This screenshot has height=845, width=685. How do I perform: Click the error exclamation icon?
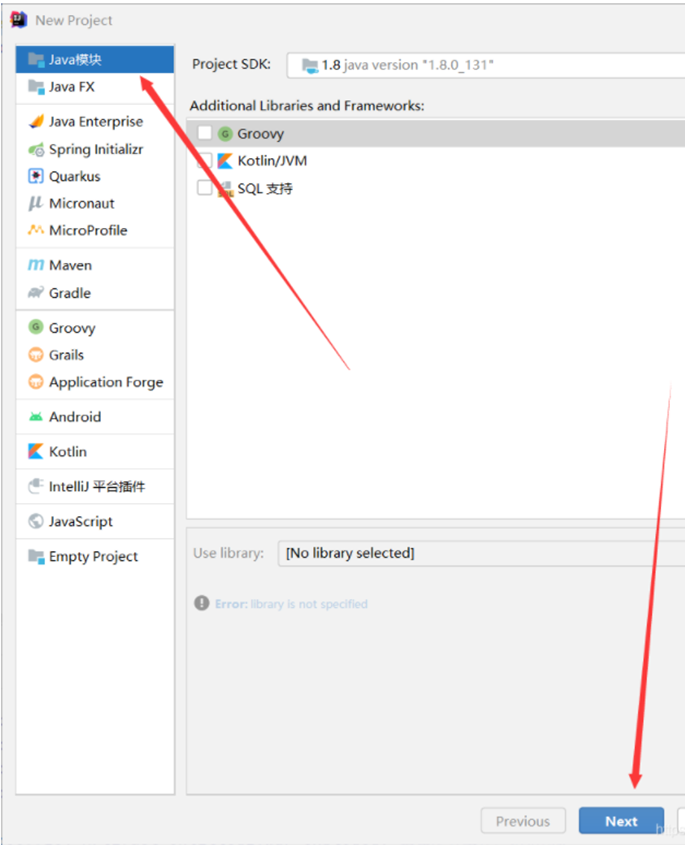(202, 603)
